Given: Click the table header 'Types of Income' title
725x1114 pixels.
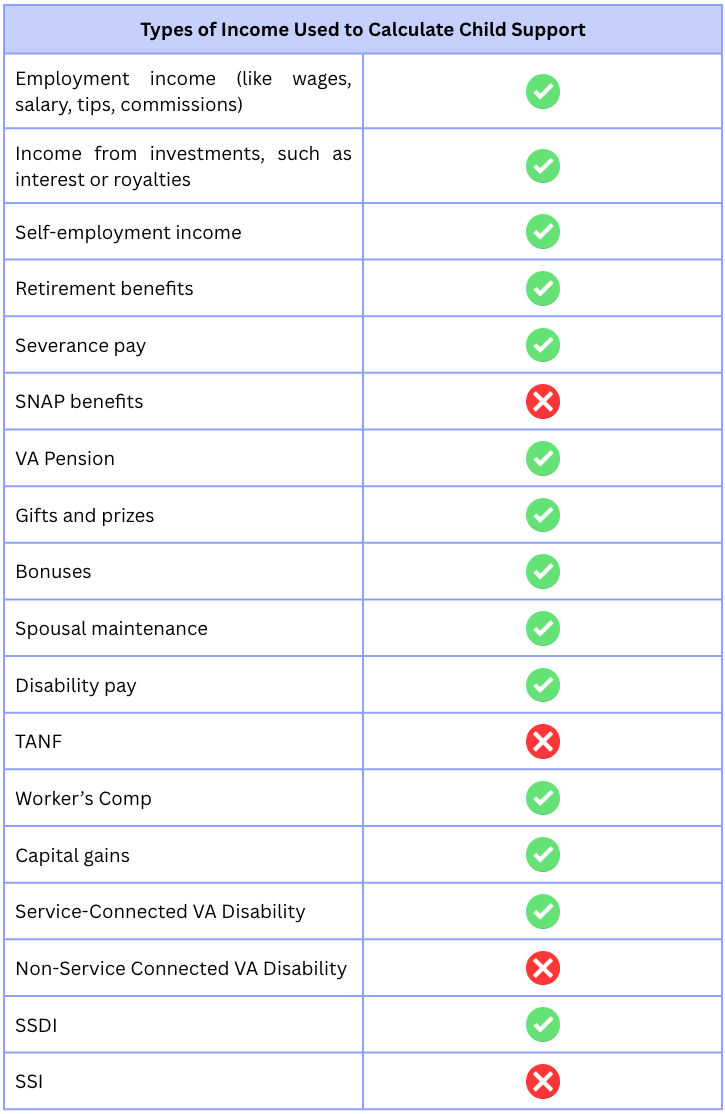Looking at the screenshot, I should pyautogui.click(x=363, y=30).
